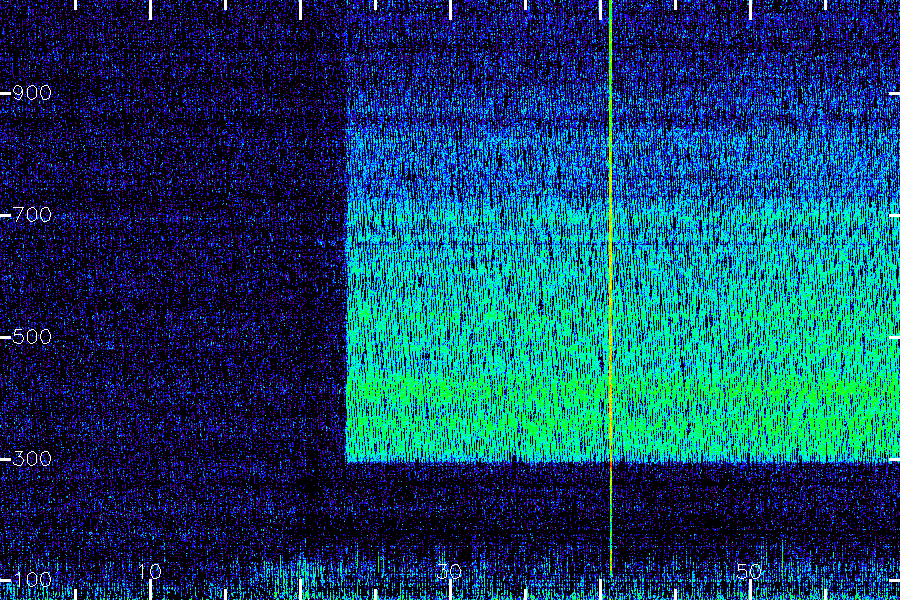Click the 30 time axis label
900x600 pixels.
(449, 572)
